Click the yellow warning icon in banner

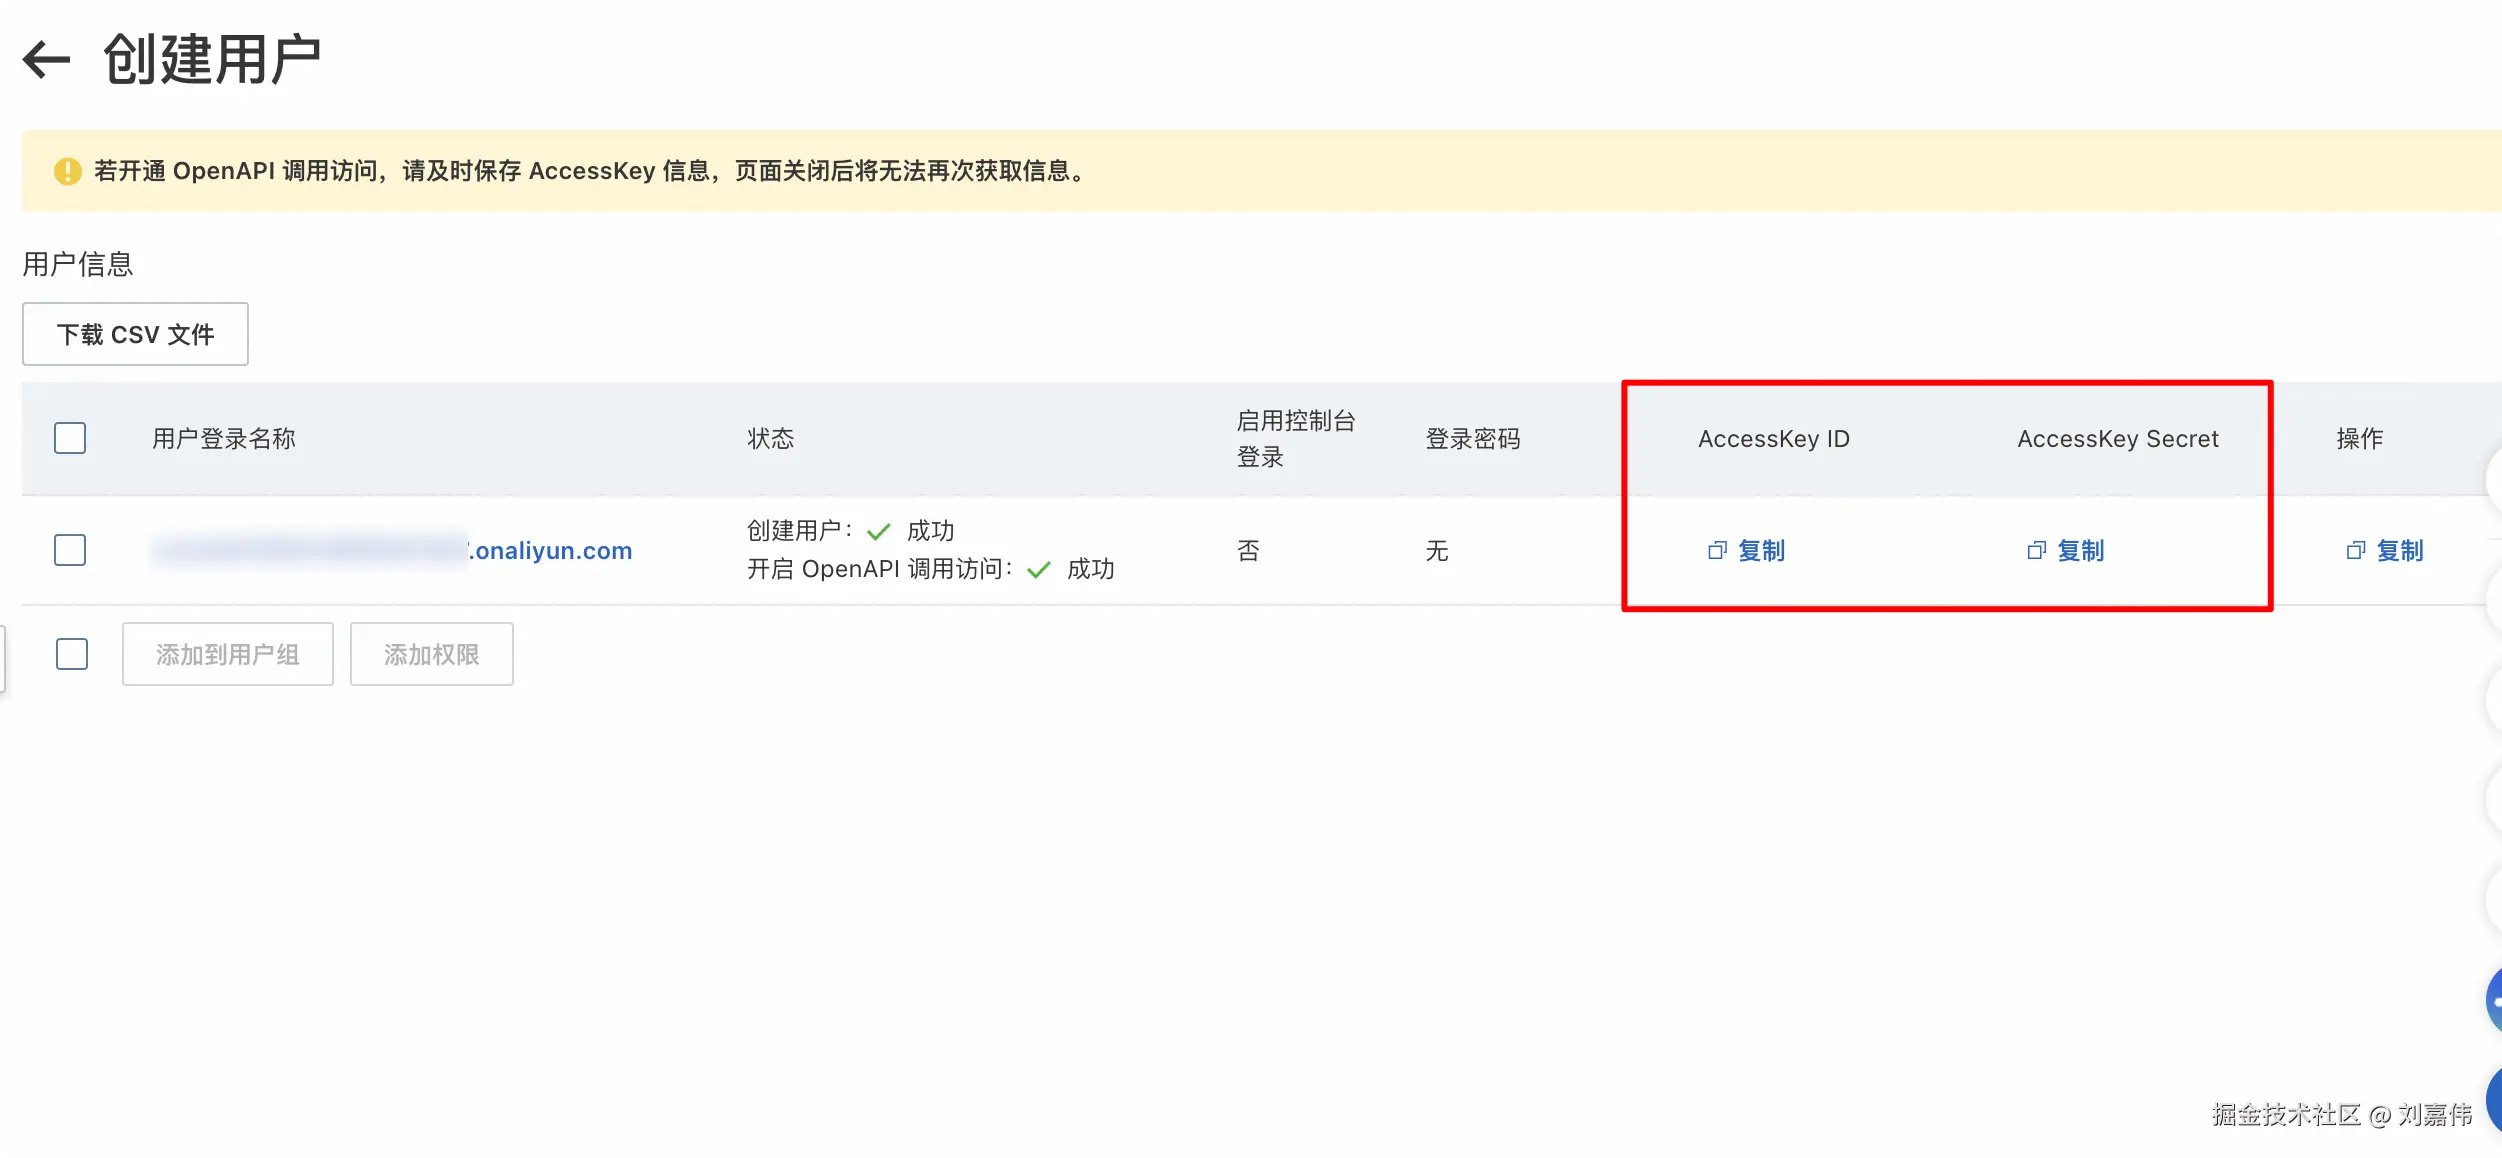pos(67,171)
